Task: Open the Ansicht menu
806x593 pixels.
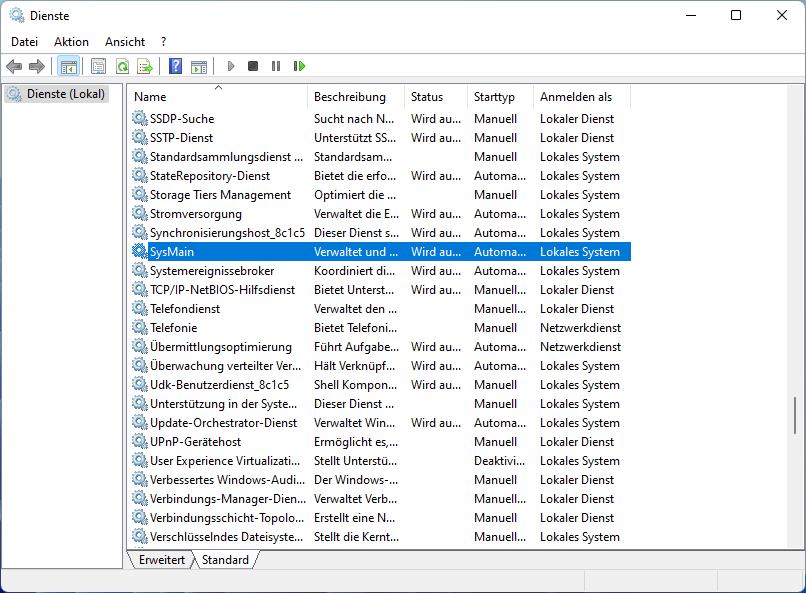Action: 125,42
